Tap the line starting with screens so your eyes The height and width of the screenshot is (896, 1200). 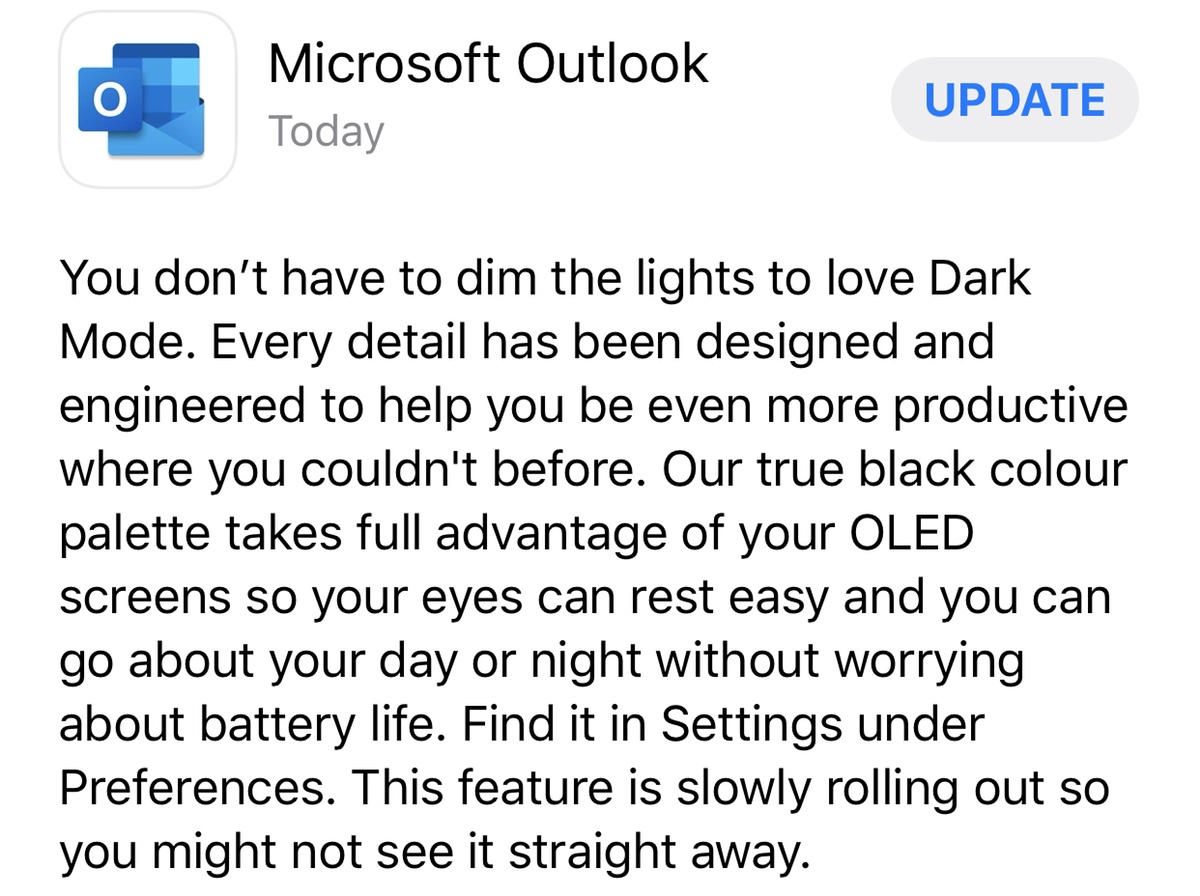584,597
